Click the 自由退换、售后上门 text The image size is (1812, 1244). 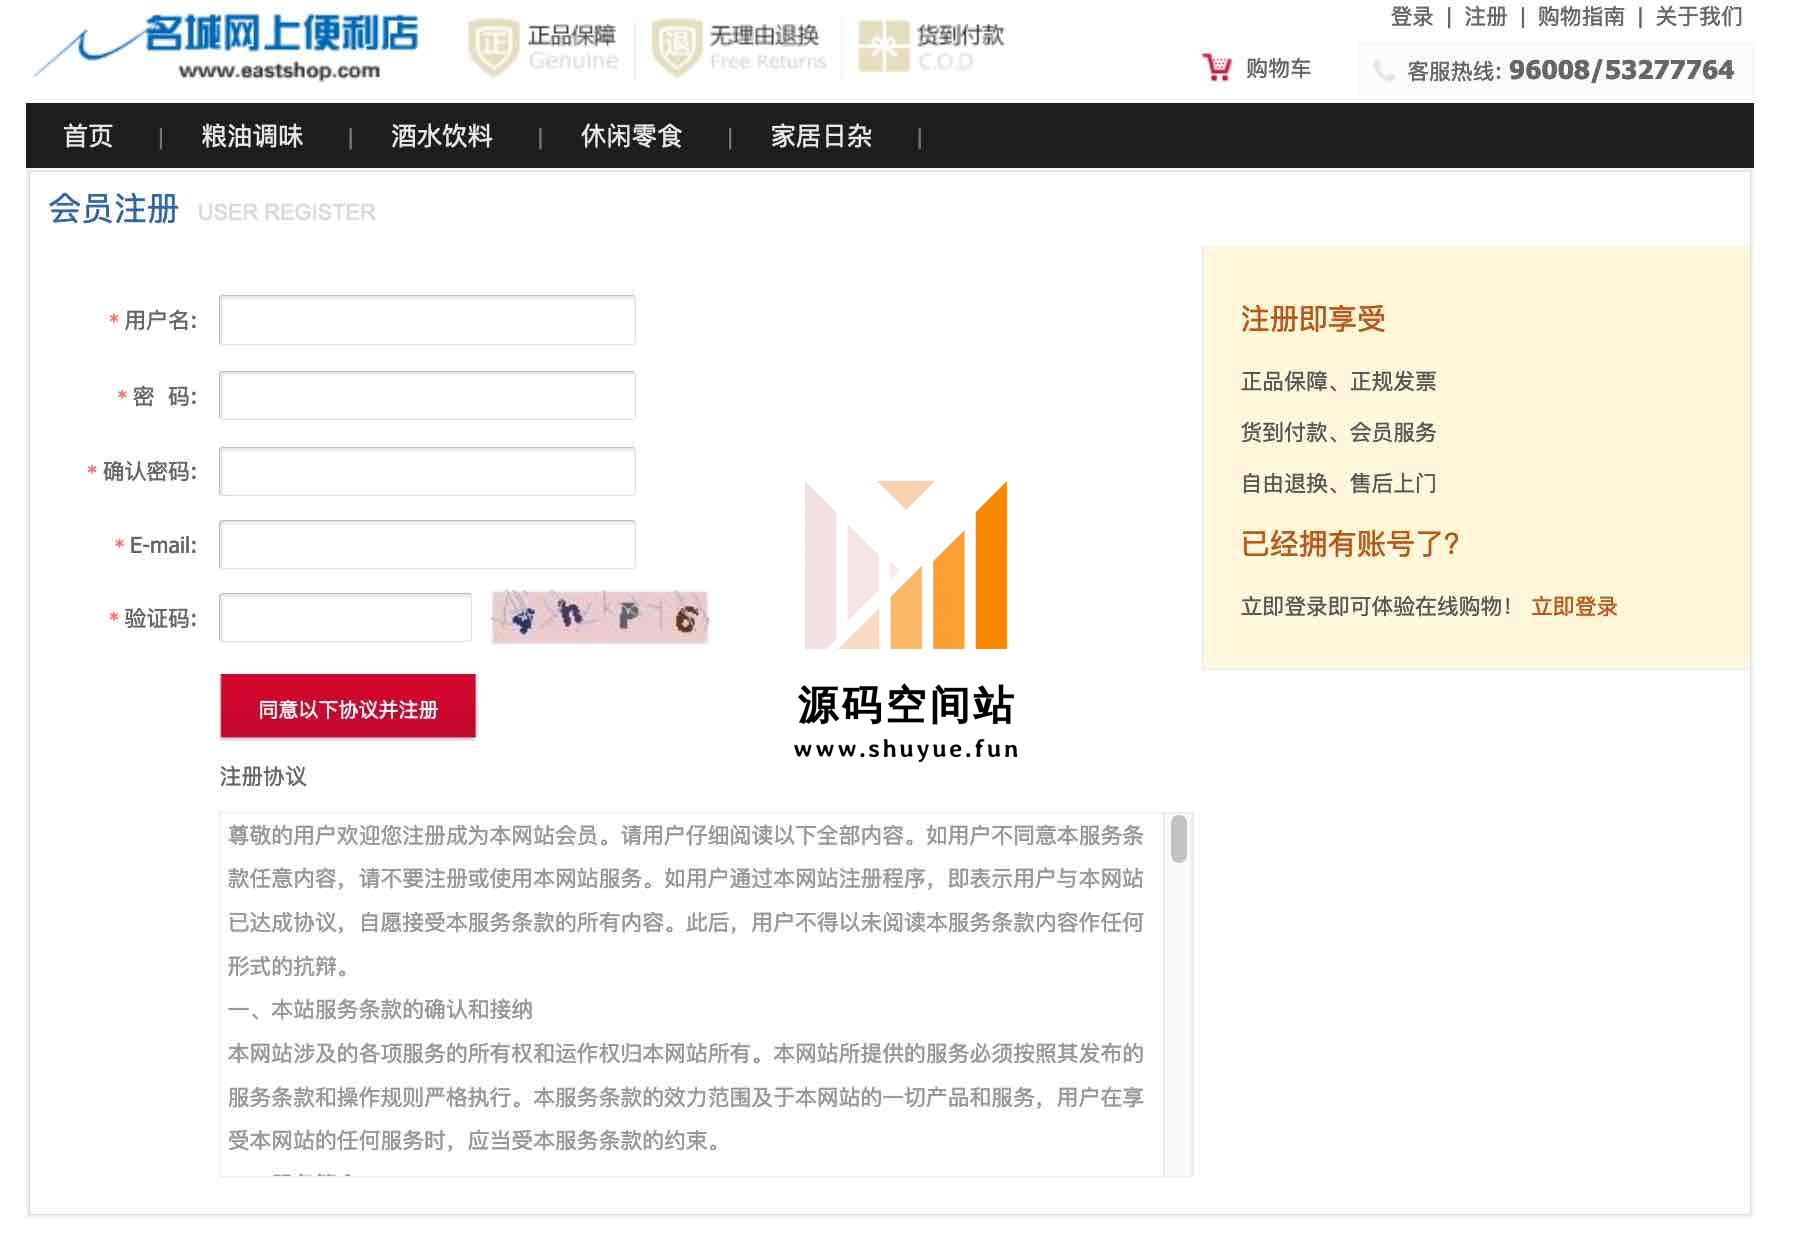[x=1338, y=483]
